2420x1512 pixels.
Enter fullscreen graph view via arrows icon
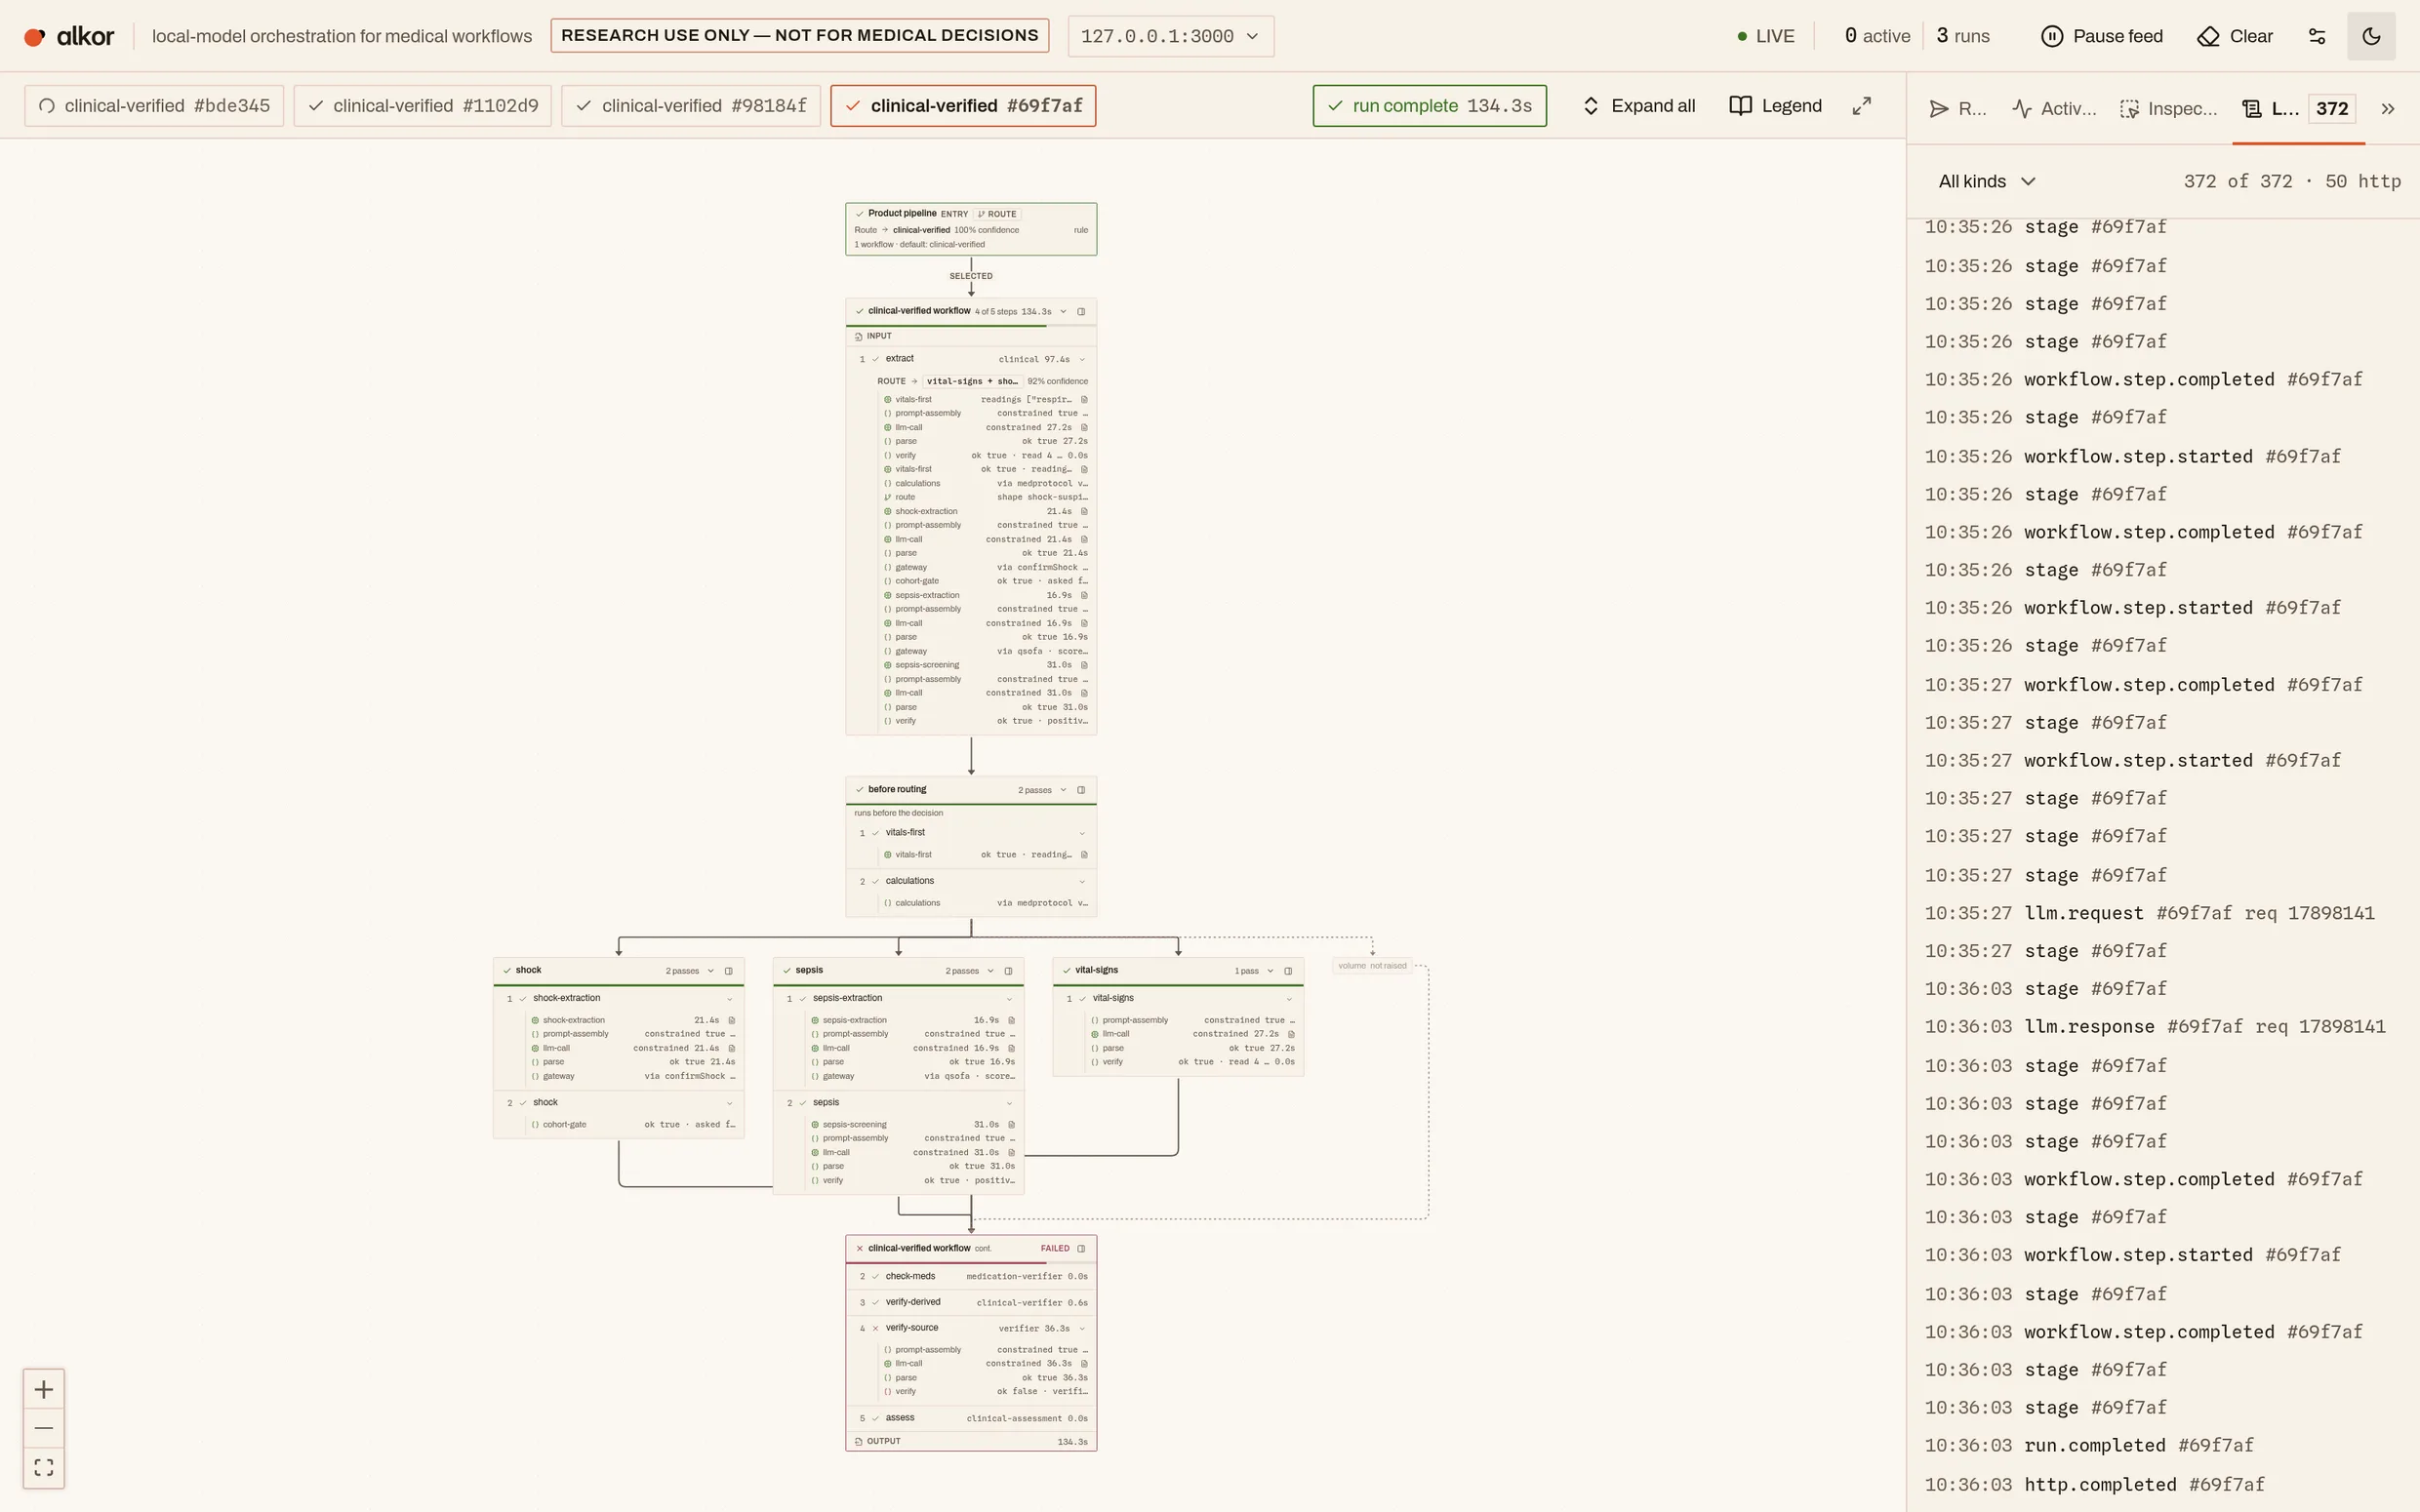pyautogui.click(x=1861, y=106)
